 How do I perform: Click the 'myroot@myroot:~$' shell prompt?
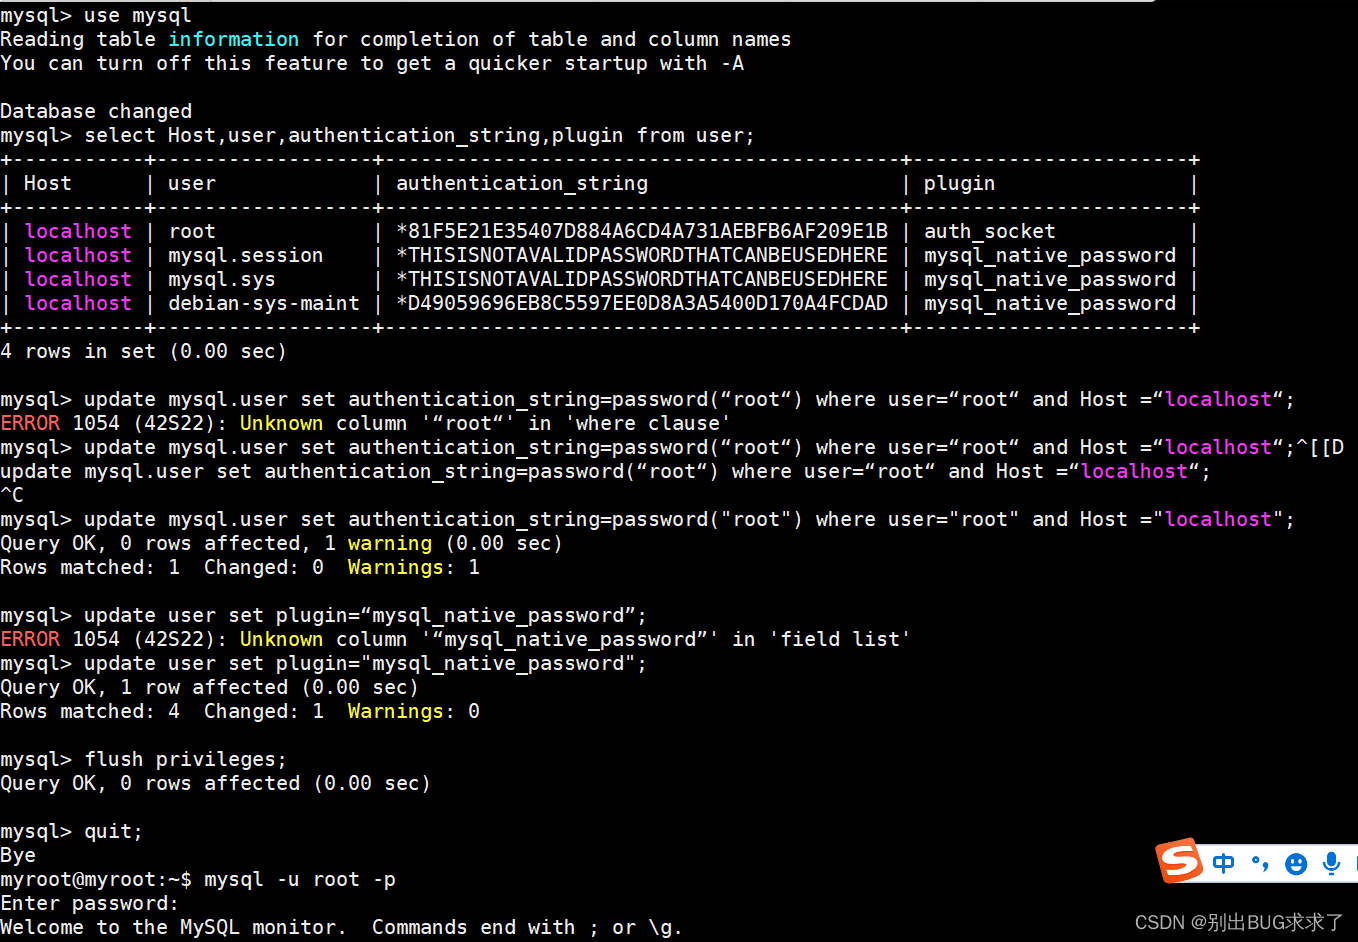[x=96, y=879]
